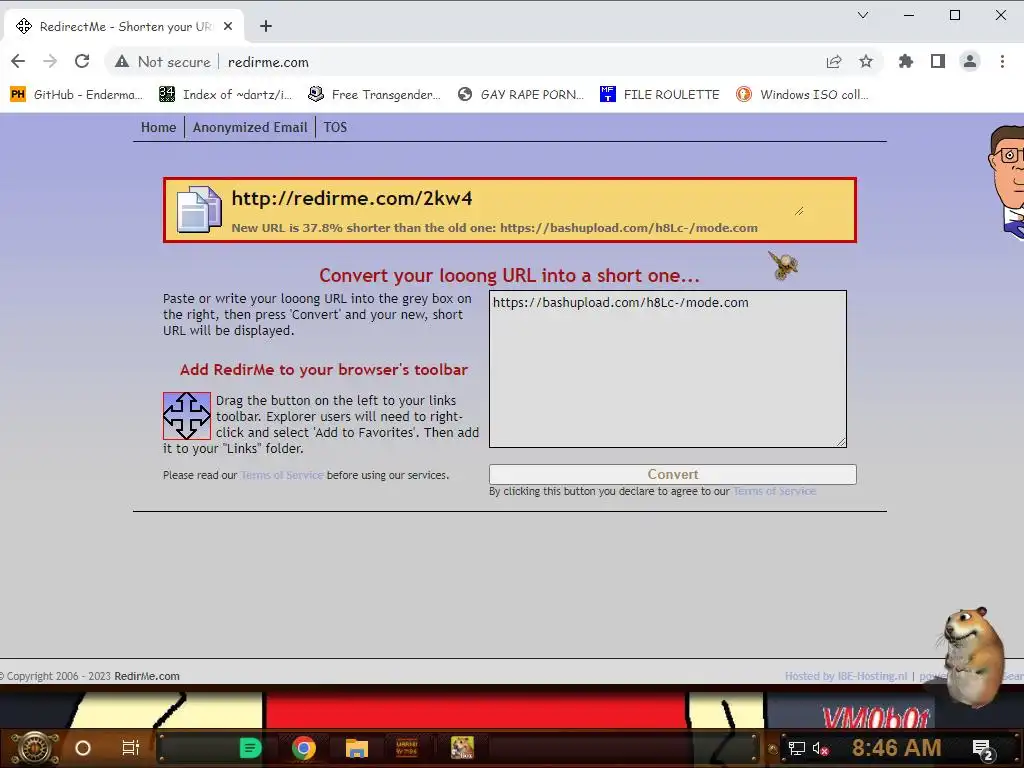Click the resize handle of the URL textarea
This screenshot has width=1024, height=768.
tap(841, 442)
